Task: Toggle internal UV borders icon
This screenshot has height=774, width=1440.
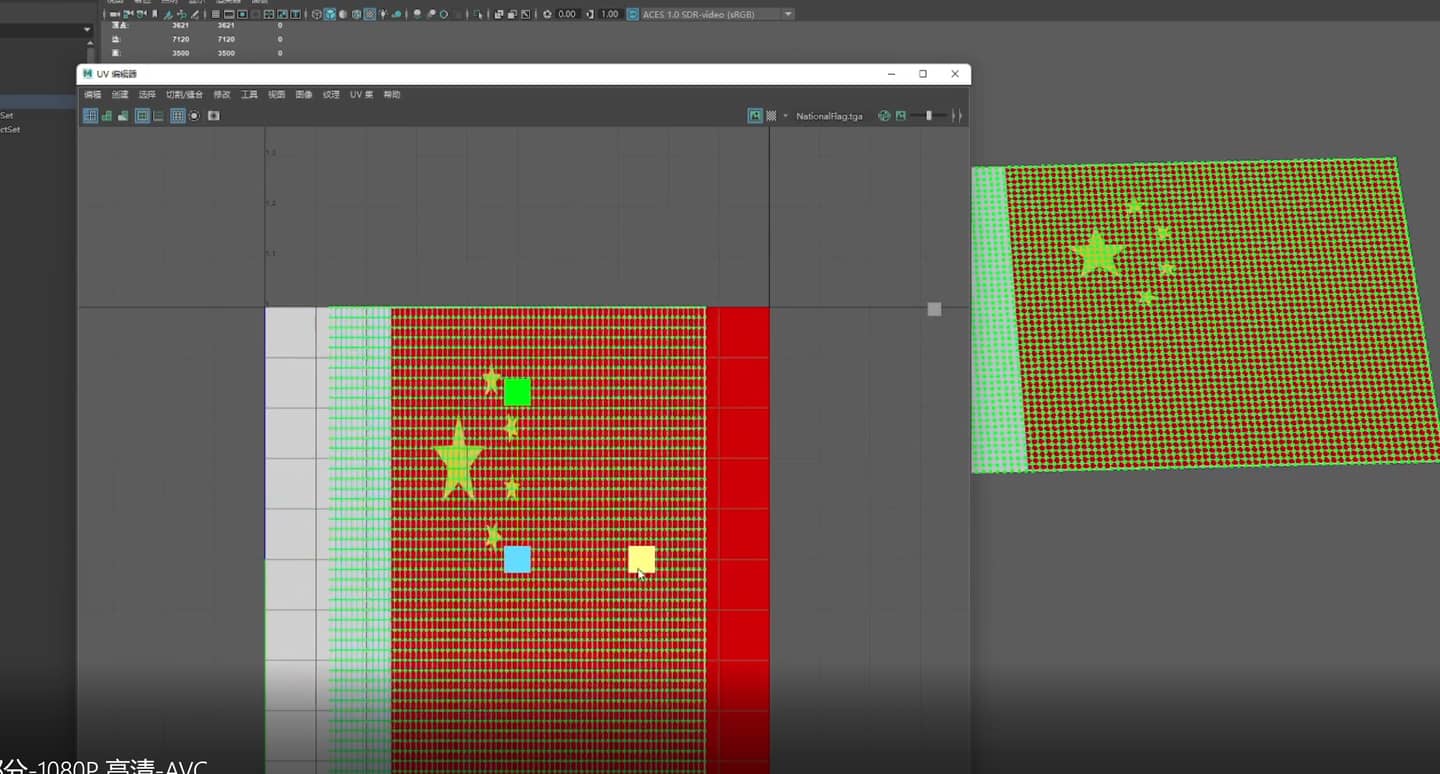Action: click(158, 116)
